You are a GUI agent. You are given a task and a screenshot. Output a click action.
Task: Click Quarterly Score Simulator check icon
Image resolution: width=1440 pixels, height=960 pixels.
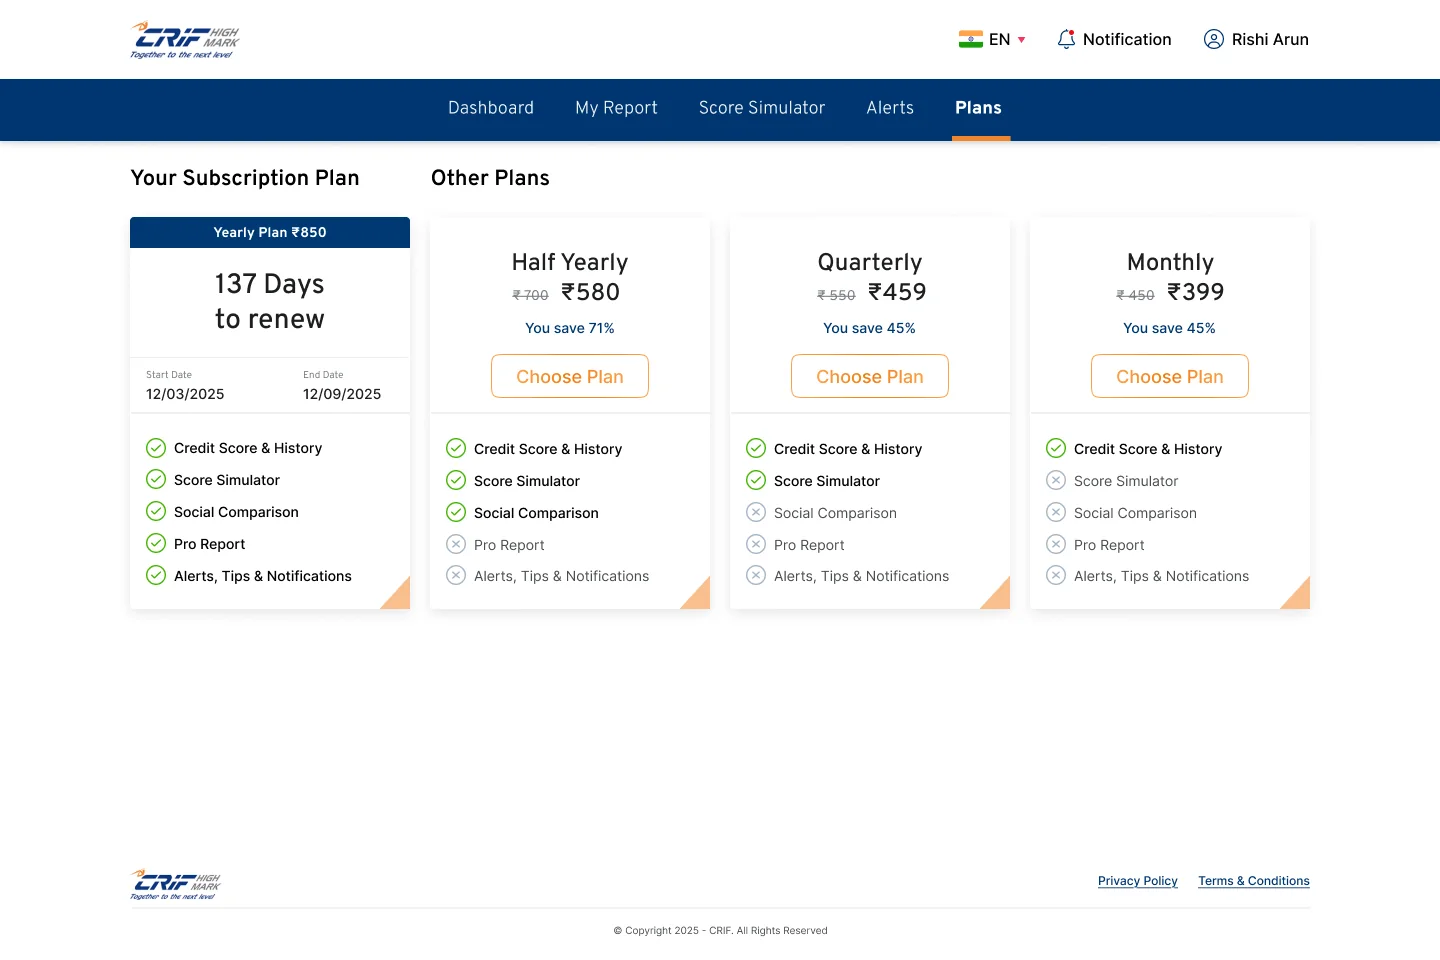point(756,480)
